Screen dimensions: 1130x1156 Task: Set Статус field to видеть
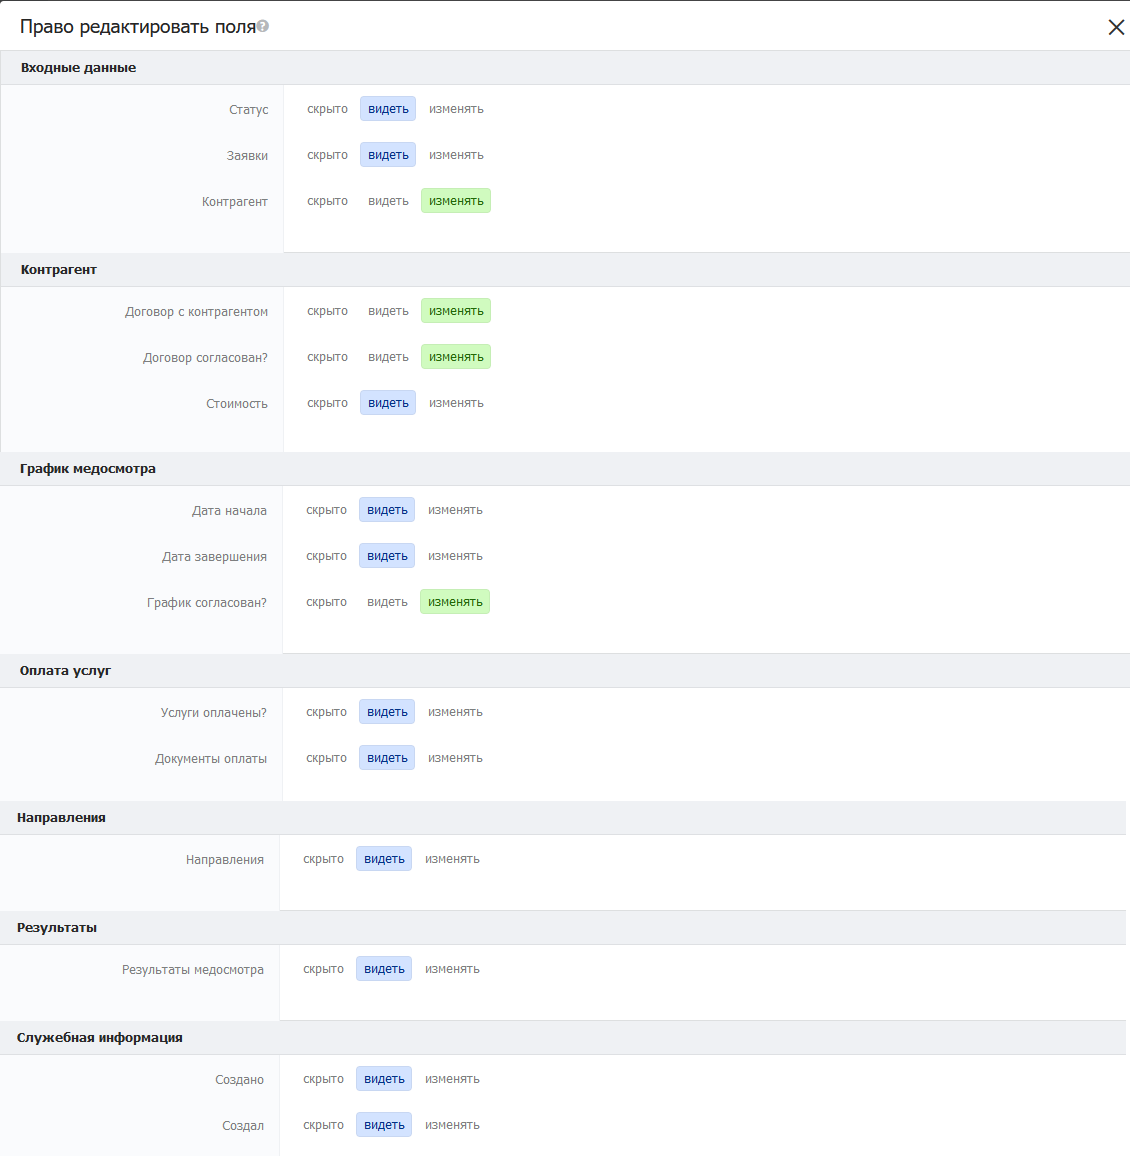pos(388,109)
